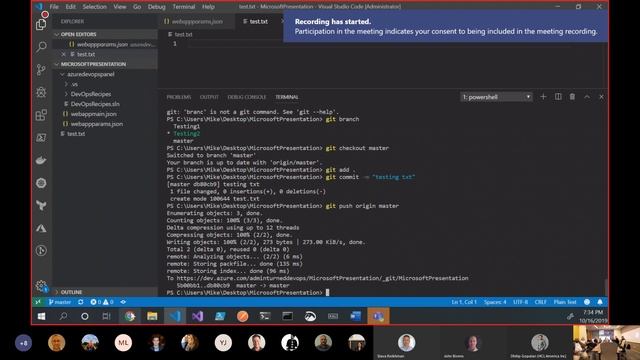Viewport: 640px width, 360px height.
Task: Open Task View on taskbar
Action: pyautogui.click(x=107, y=316)
